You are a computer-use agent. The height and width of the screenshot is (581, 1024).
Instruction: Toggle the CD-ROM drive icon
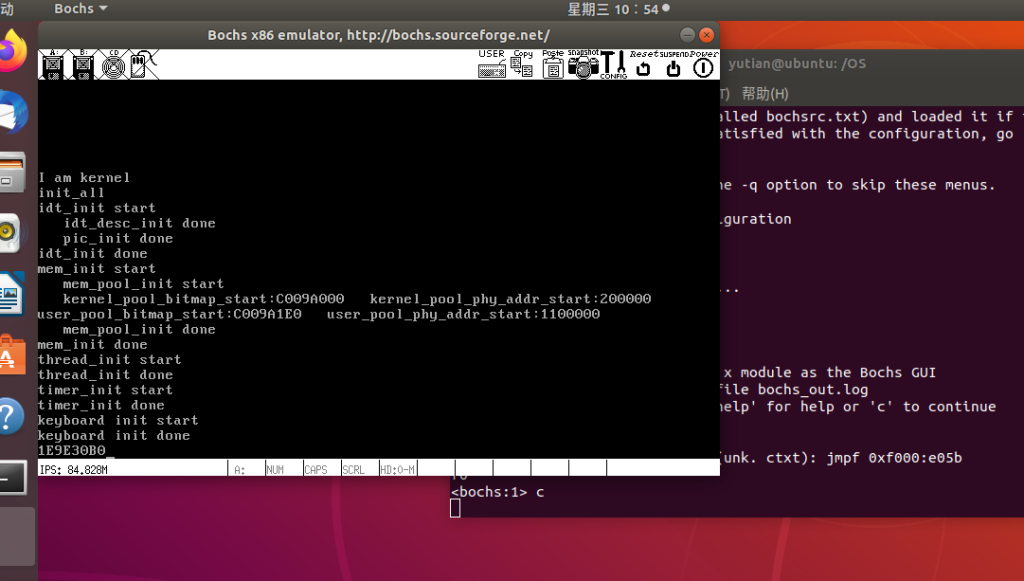113,65
